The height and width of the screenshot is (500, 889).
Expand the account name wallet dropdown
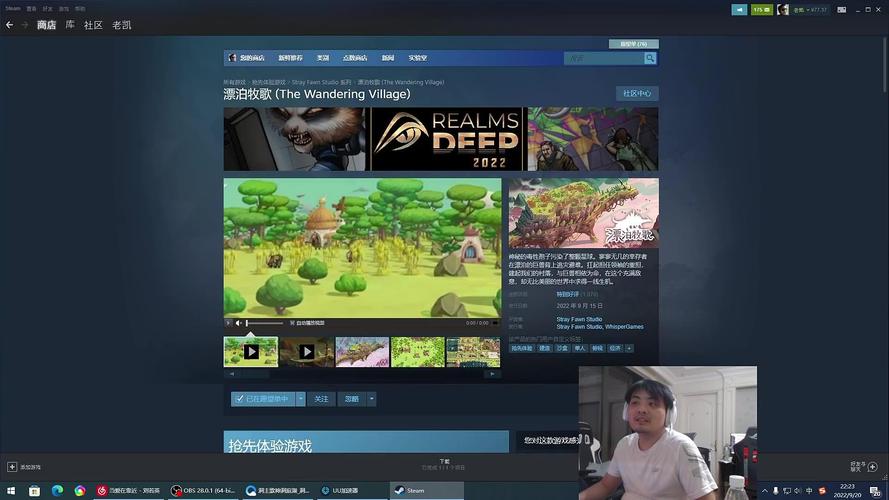coord(810,10)
